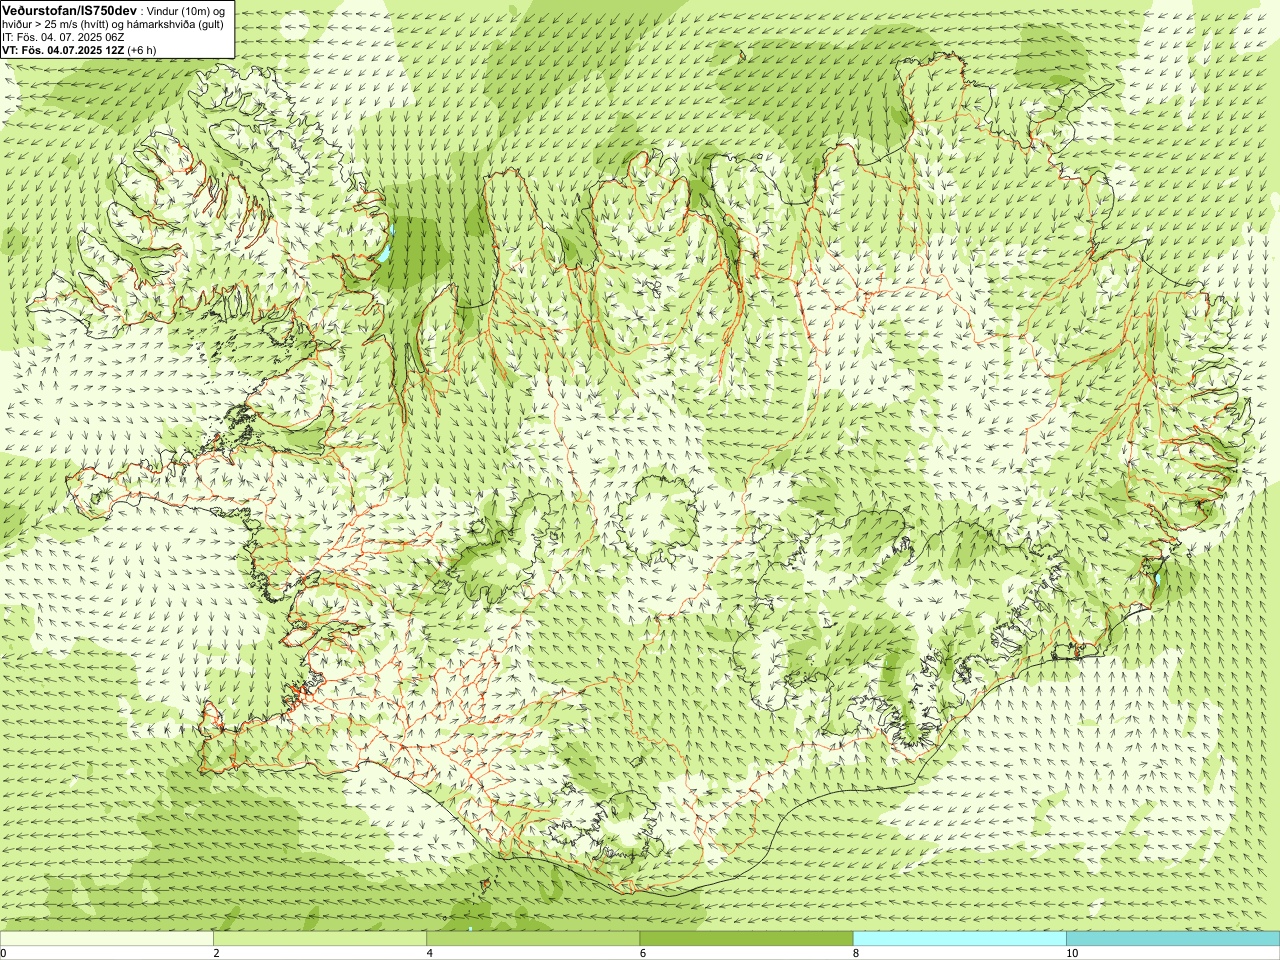
Task: Click the circular glacier outline in central Iceland
Action: (658, 518)
